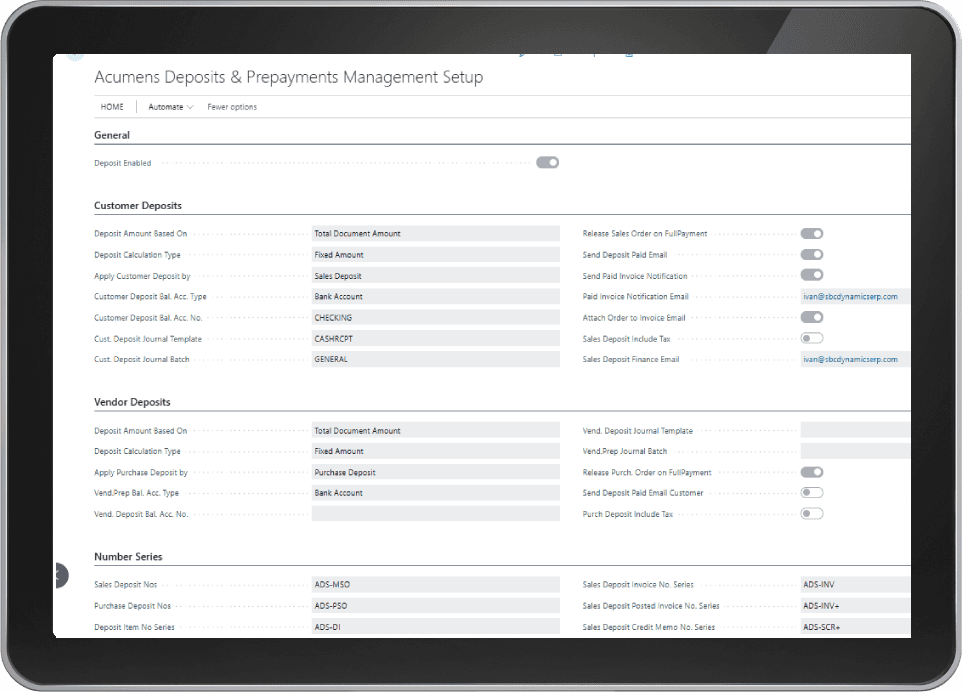963x692 pixels.
Task: Collapse the Vendor Deposits section header
Action: (x=132, y=402)
